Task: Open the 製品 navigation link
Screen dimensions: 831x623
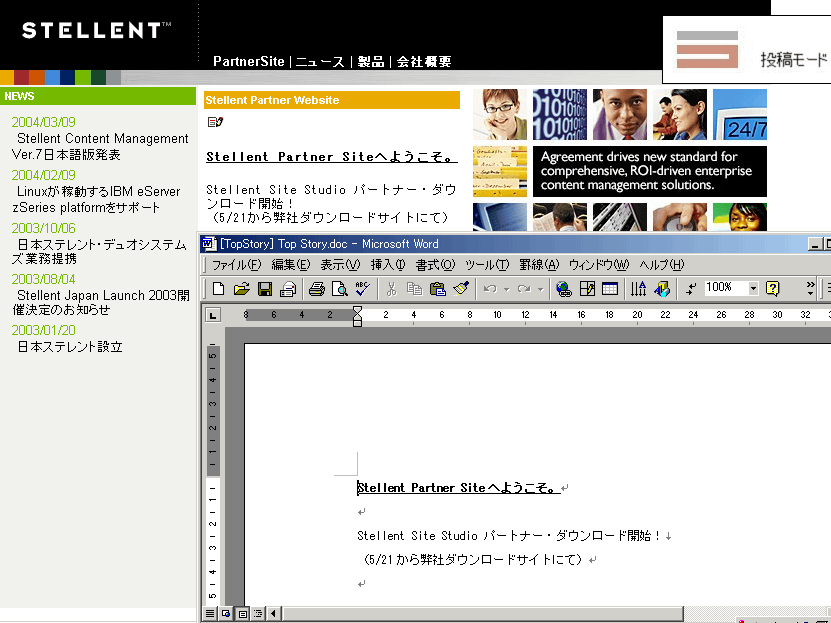Action: click(x=370, y=61)
